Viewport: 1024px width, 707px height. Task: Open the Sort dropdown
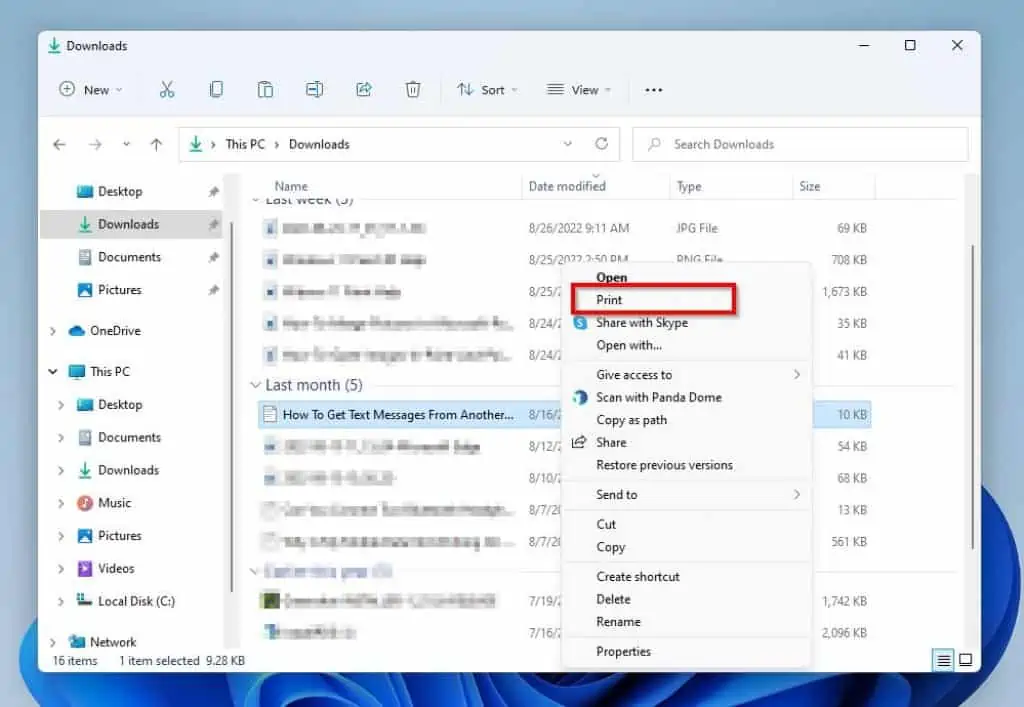pos(487,89)
